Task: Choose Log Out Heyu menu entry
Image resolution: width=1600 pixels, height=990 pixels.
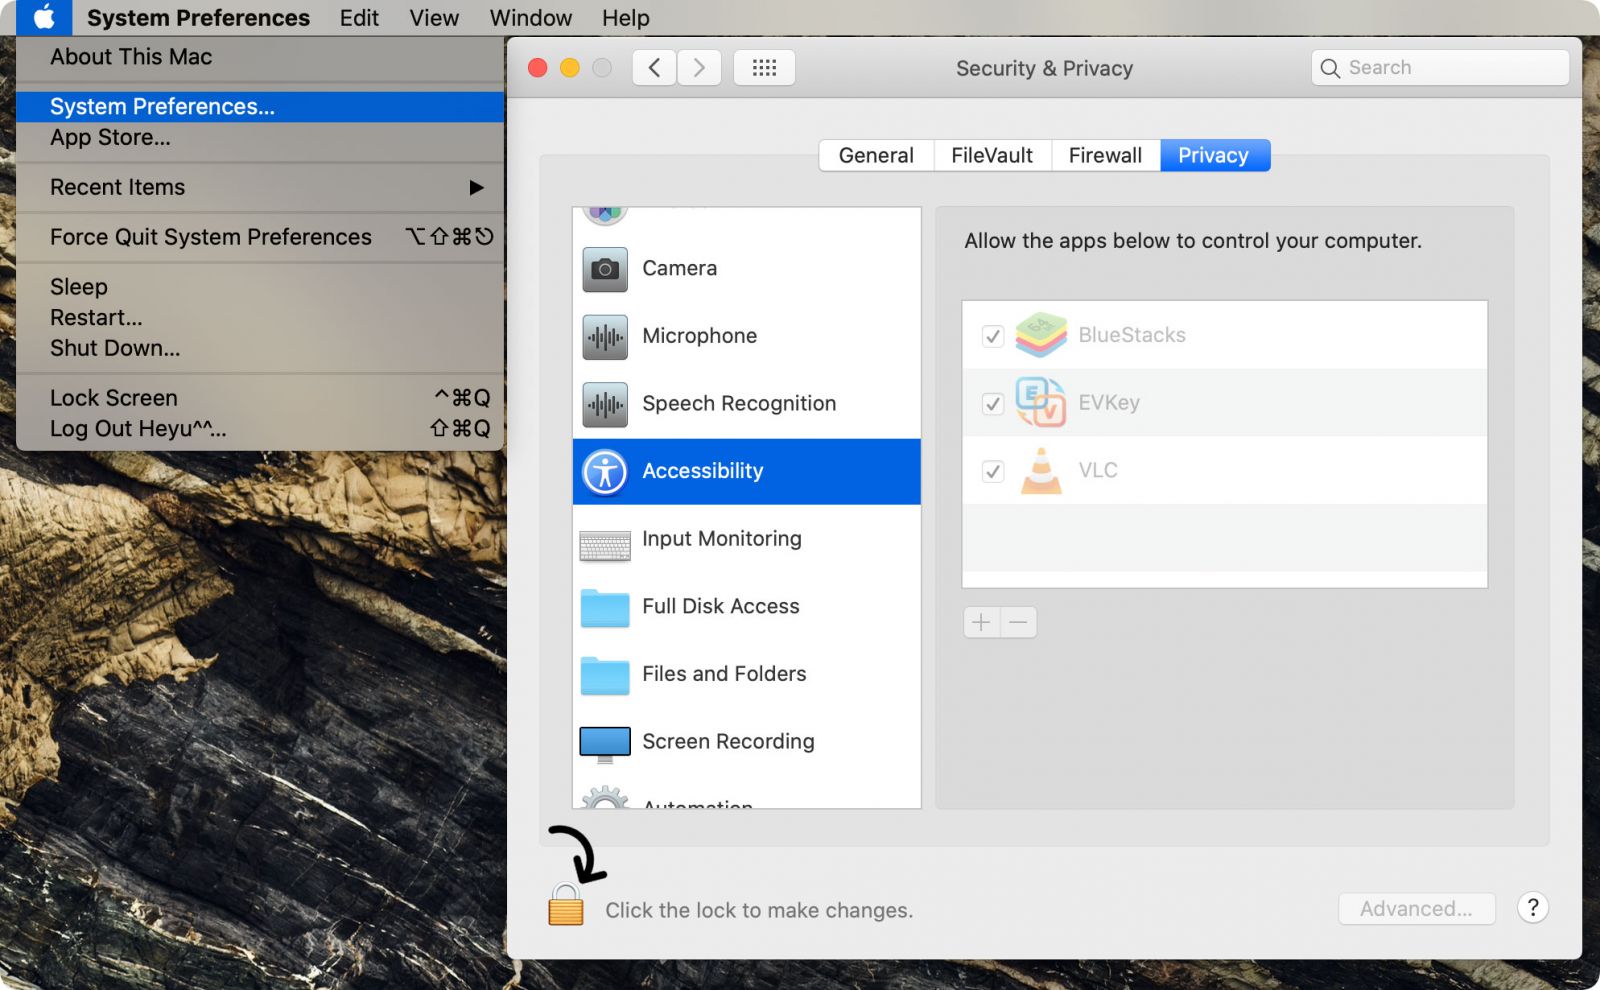Action: 260,429
